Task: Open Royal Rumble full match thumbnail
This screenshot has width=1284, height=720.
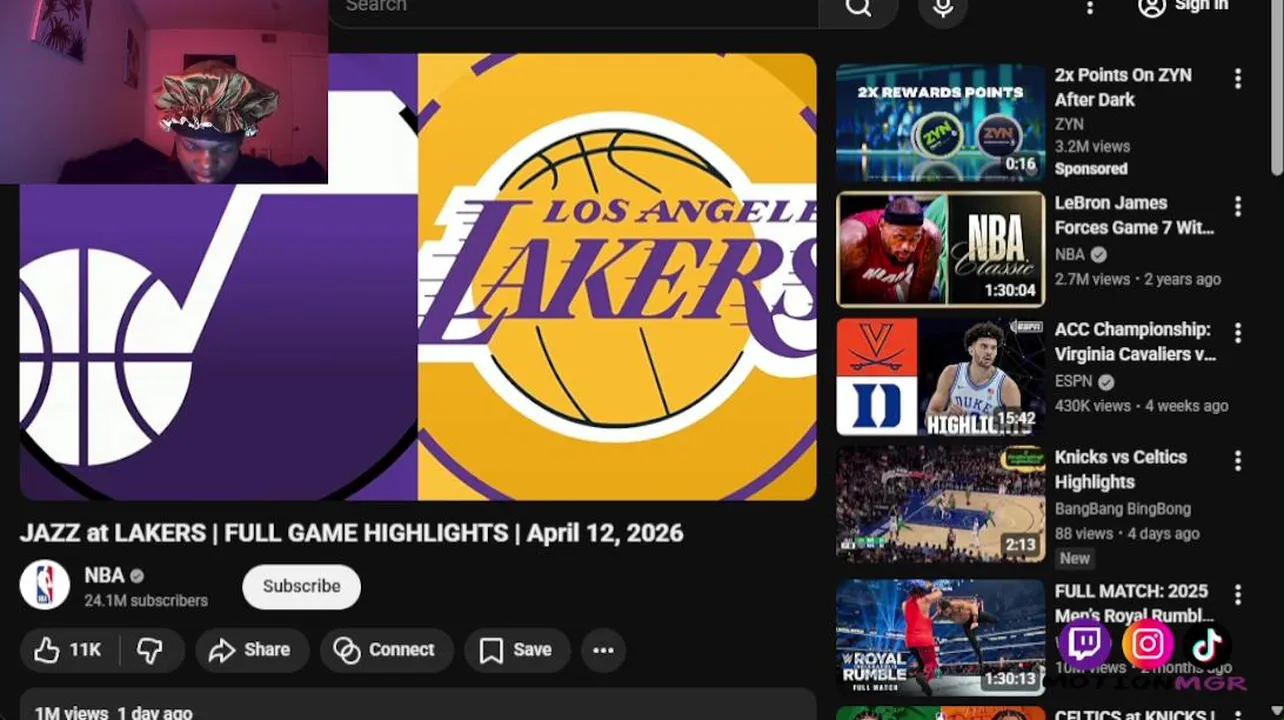Action: tap(940, 638)
